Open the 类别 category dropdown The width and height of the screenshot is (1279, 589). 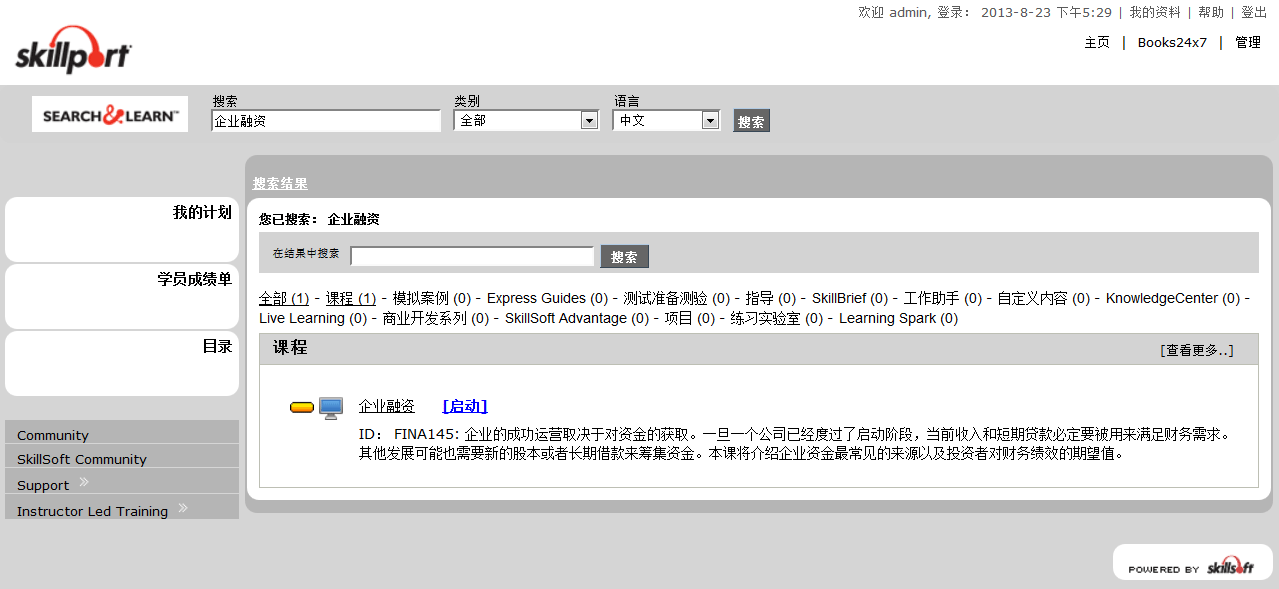589,119
